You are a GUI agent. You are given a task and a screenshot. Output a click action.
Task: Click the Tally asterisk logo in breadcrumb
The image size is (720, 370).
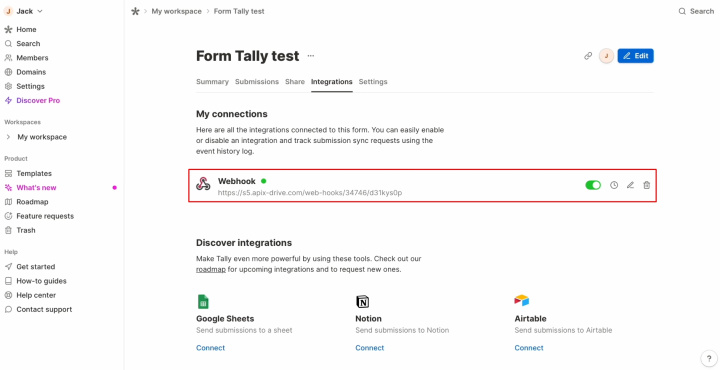pos(135,11)
